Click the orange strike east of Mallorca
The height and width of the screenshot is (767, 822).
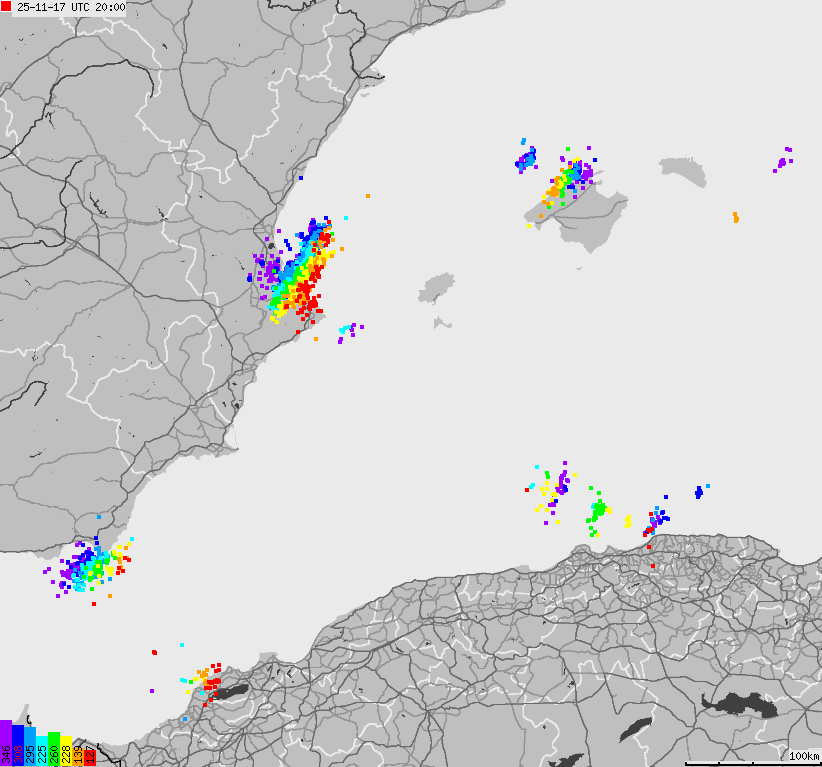point(737,215)
